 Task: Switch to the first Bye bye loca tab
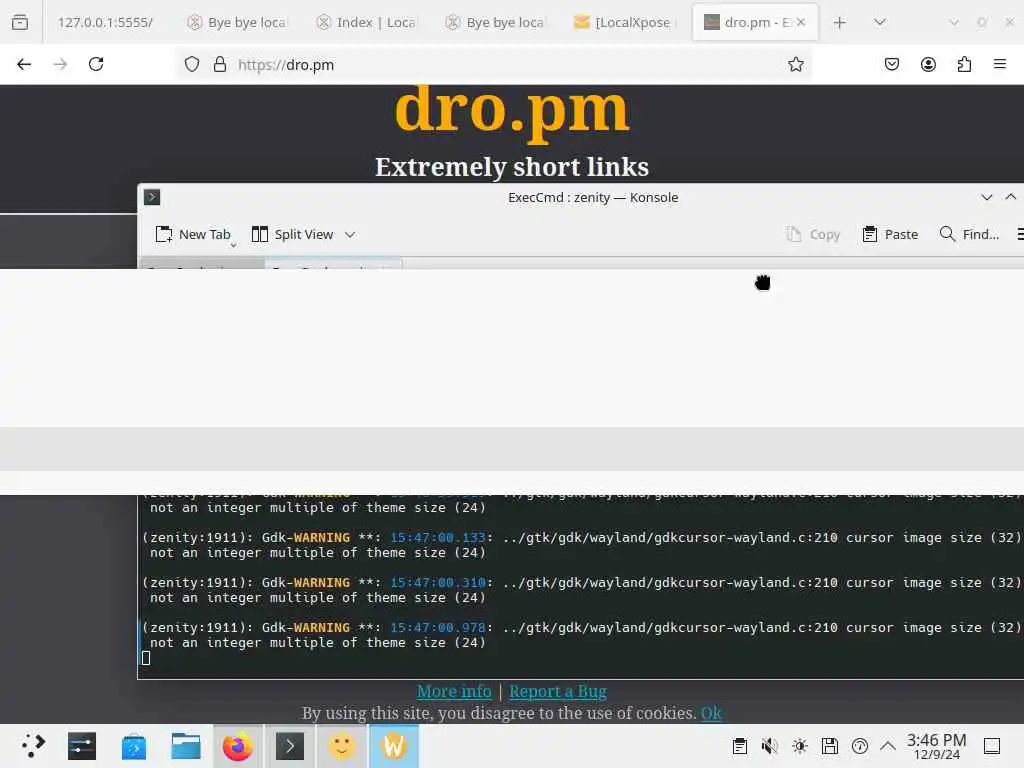238,22
